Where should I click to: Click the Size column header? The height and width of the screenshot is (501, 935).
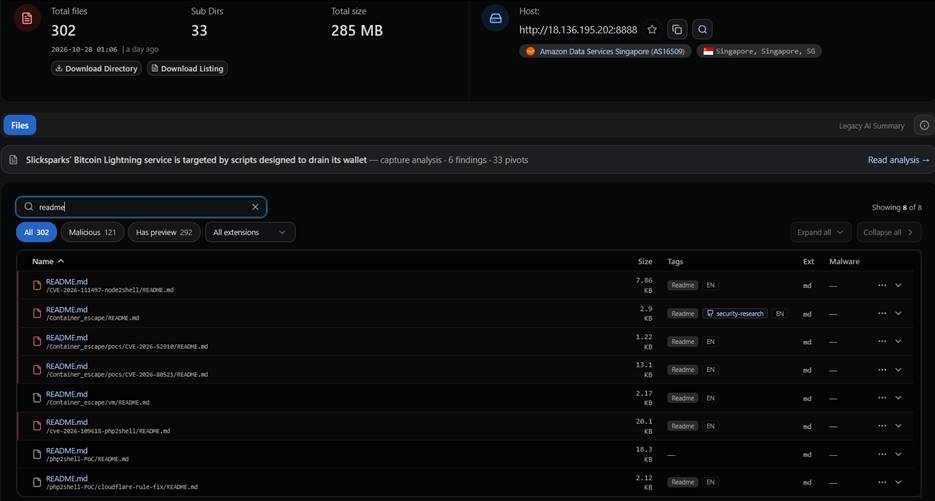coord(645,261)
